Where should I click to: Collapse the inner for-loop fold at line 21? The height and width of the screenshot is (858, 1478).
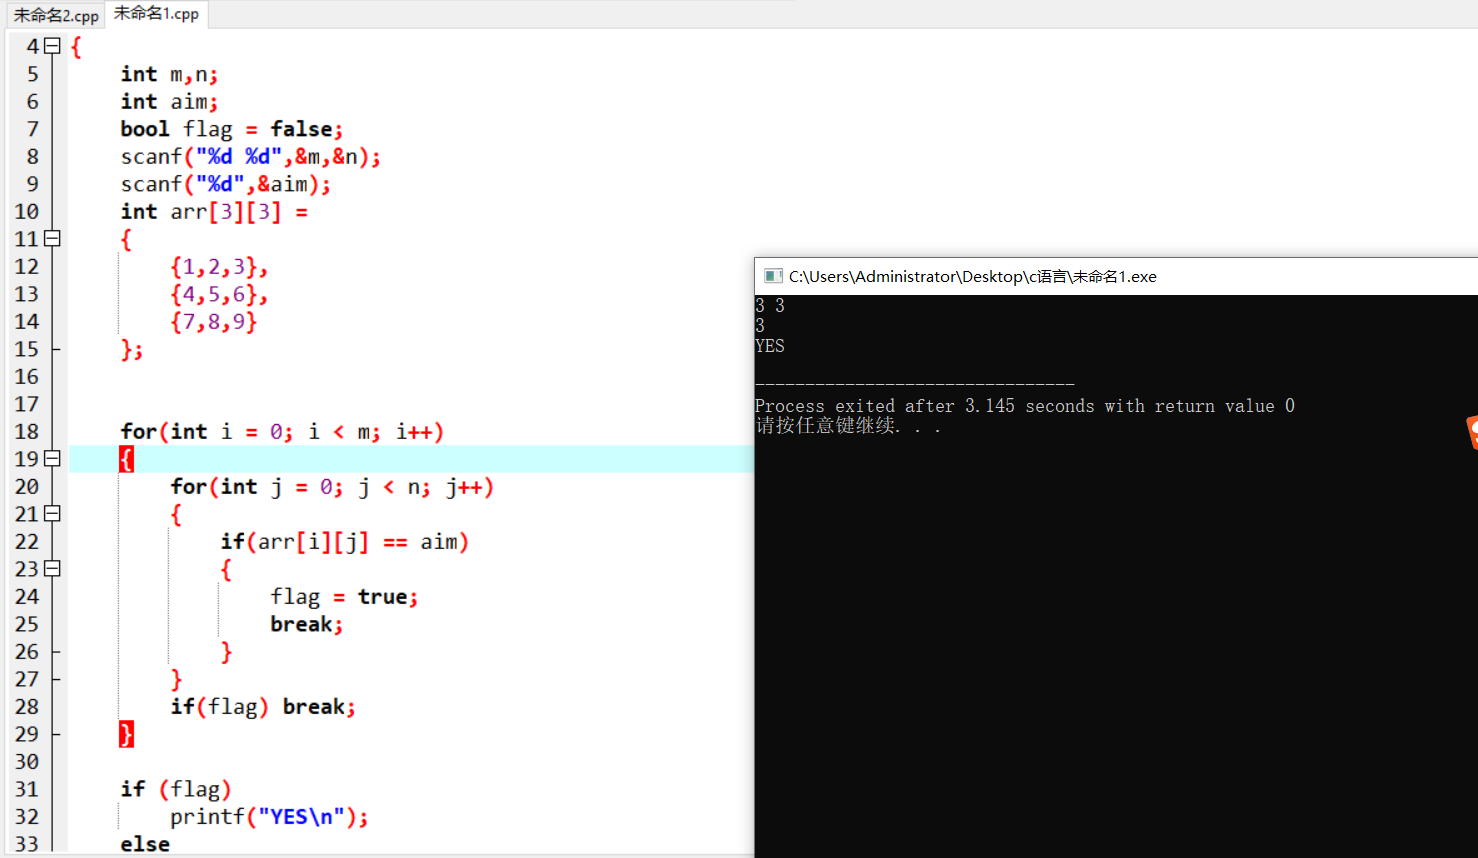(53, 514)
